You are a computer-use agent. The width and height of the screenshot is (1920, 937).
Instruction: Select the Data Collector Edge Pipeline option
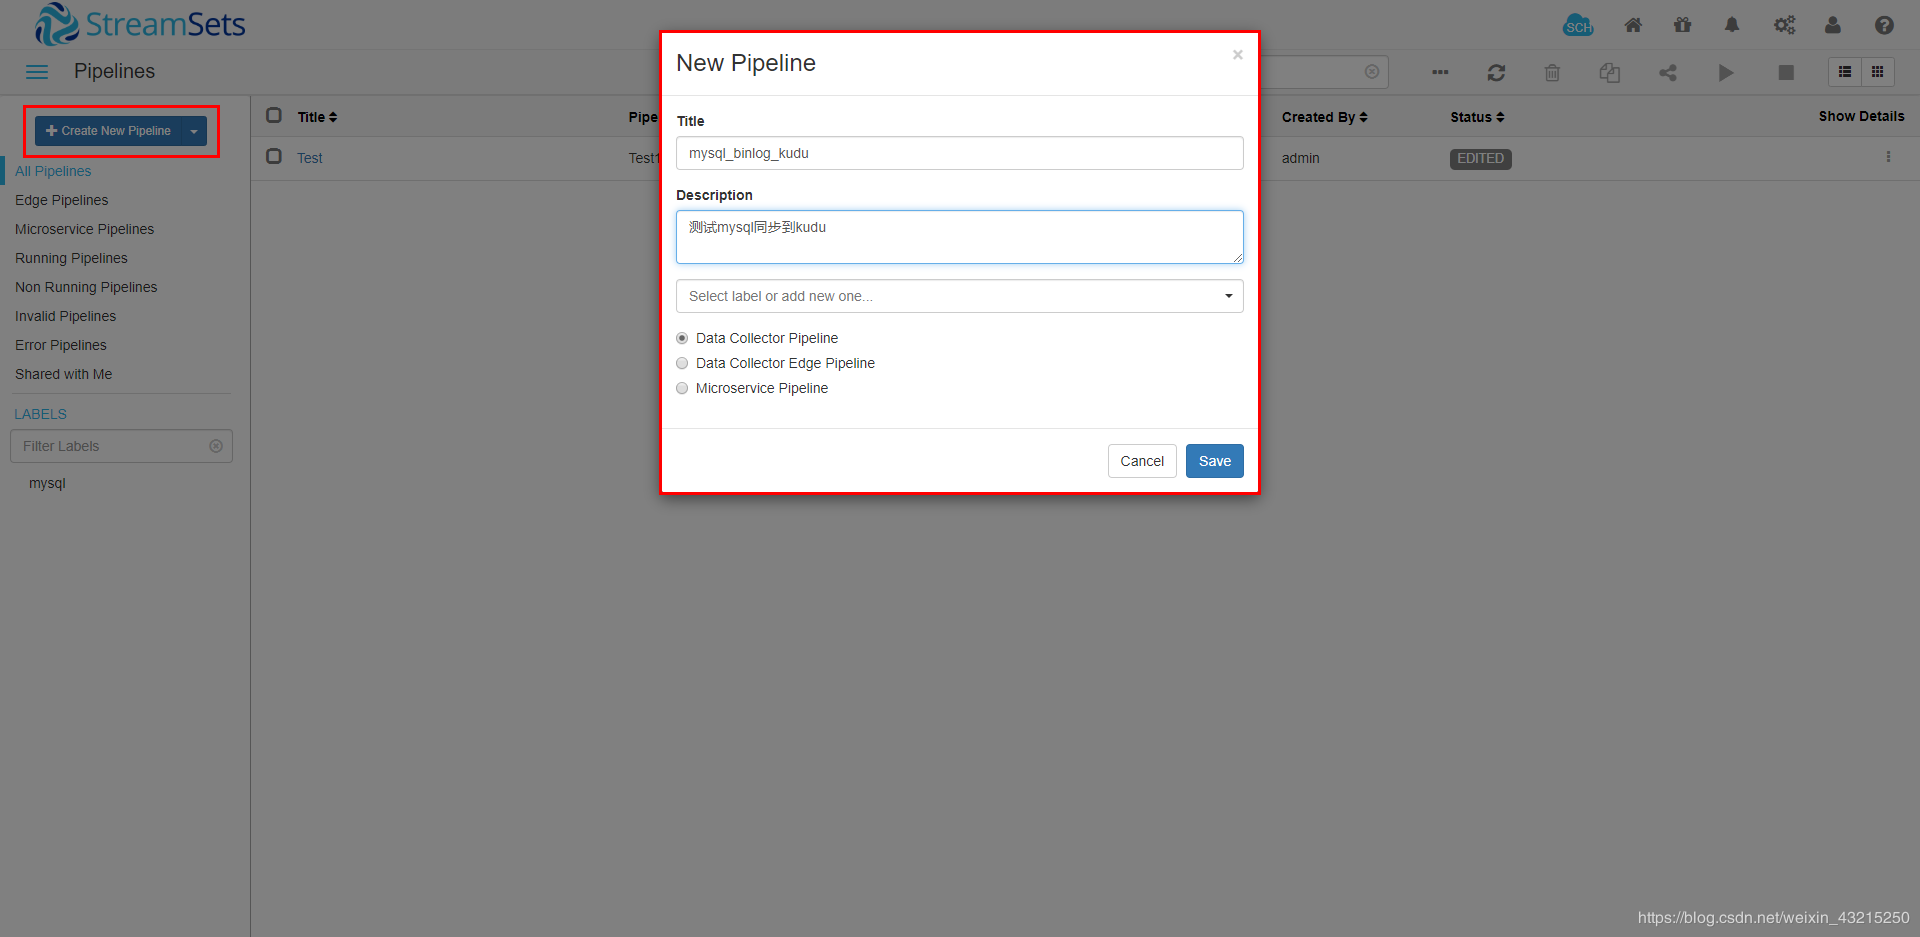tap(682, 363)
